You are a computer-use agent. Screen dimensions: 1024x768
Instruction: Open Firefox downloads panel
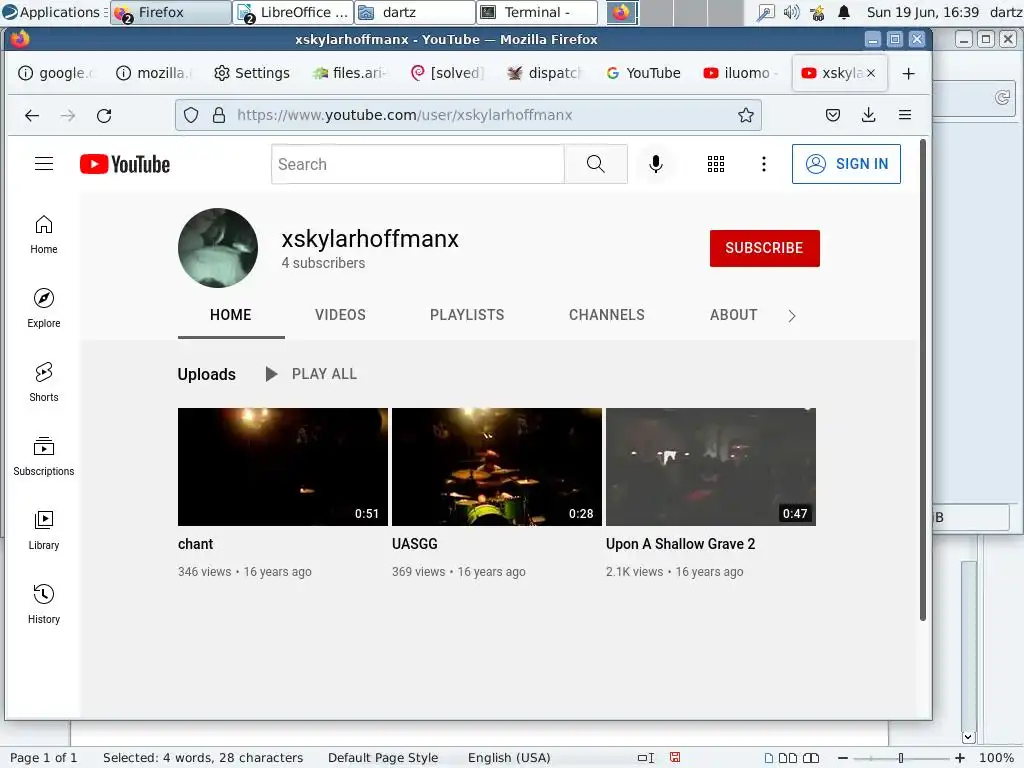869,116
